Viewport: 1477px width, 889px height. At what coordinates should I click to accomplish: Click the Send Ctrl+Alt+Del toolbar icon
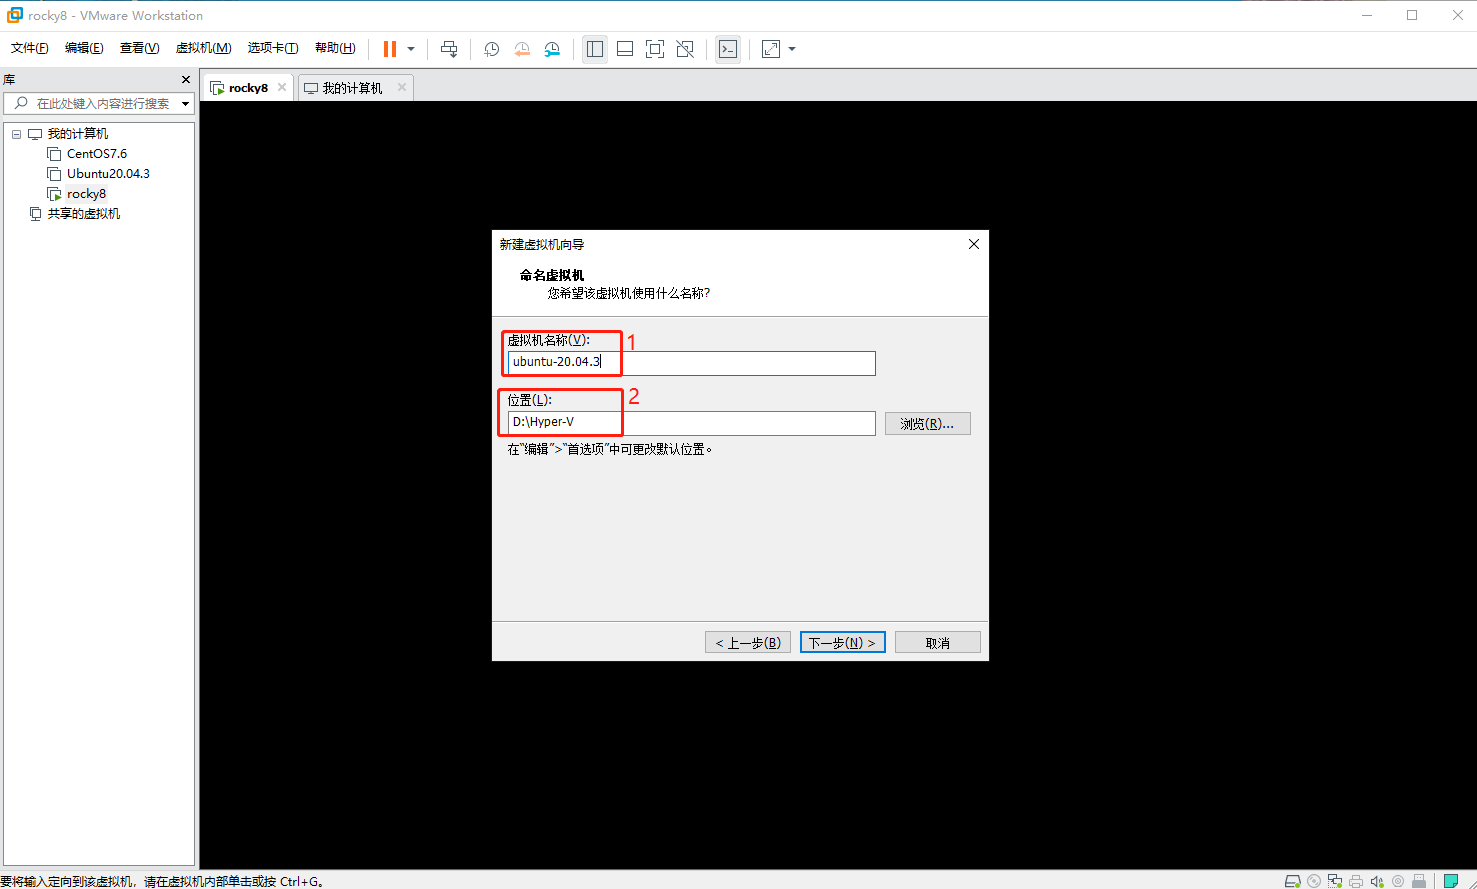(449, 49)
